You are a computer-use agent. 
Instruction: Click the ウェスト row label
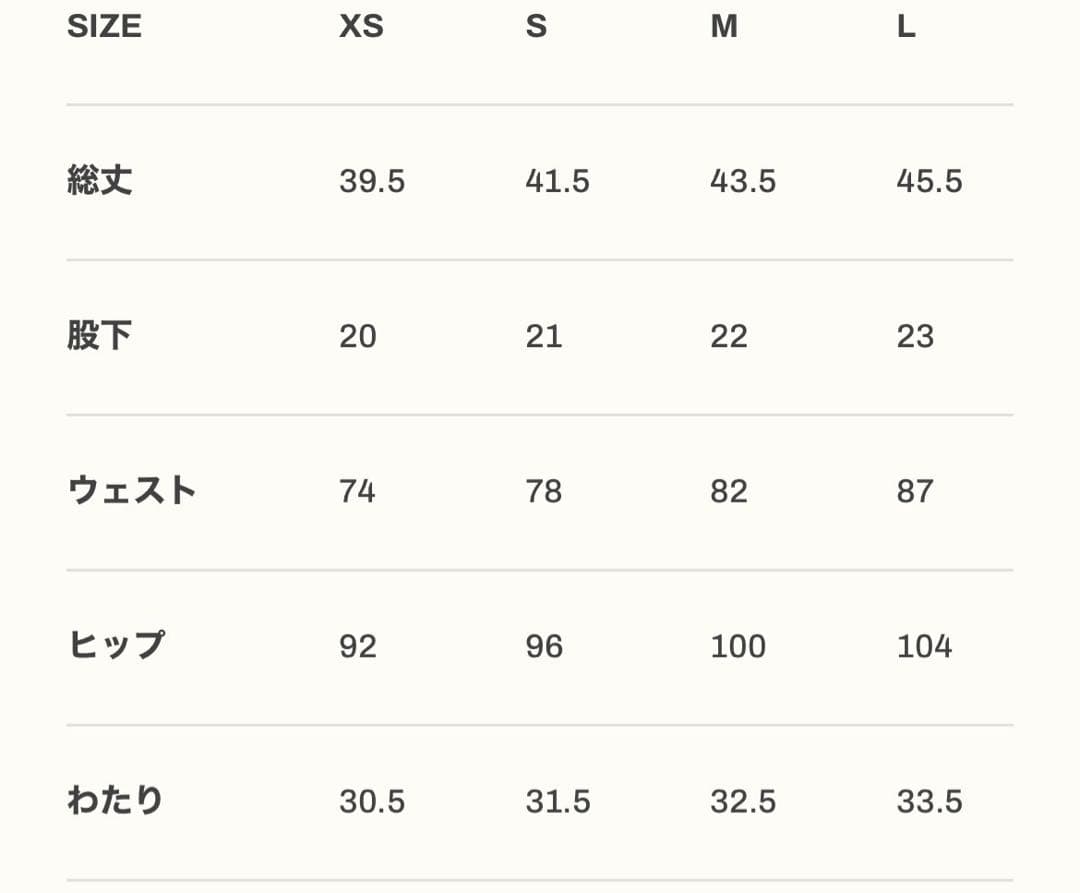click(132, 491)
